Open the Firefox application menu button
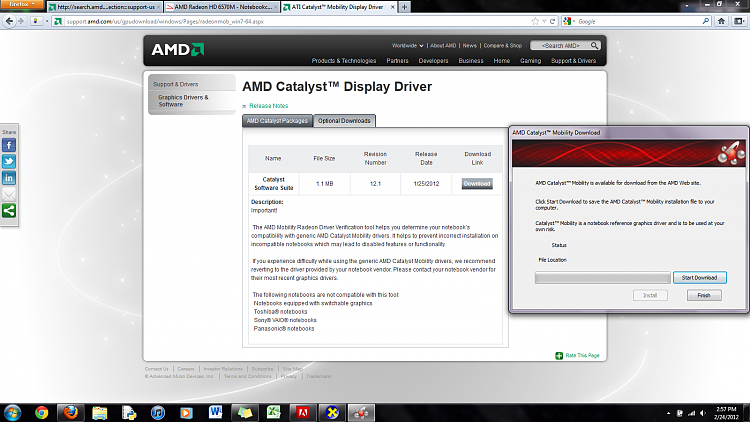This screenshot has height=422, width=750. click(x=22, y=4)
